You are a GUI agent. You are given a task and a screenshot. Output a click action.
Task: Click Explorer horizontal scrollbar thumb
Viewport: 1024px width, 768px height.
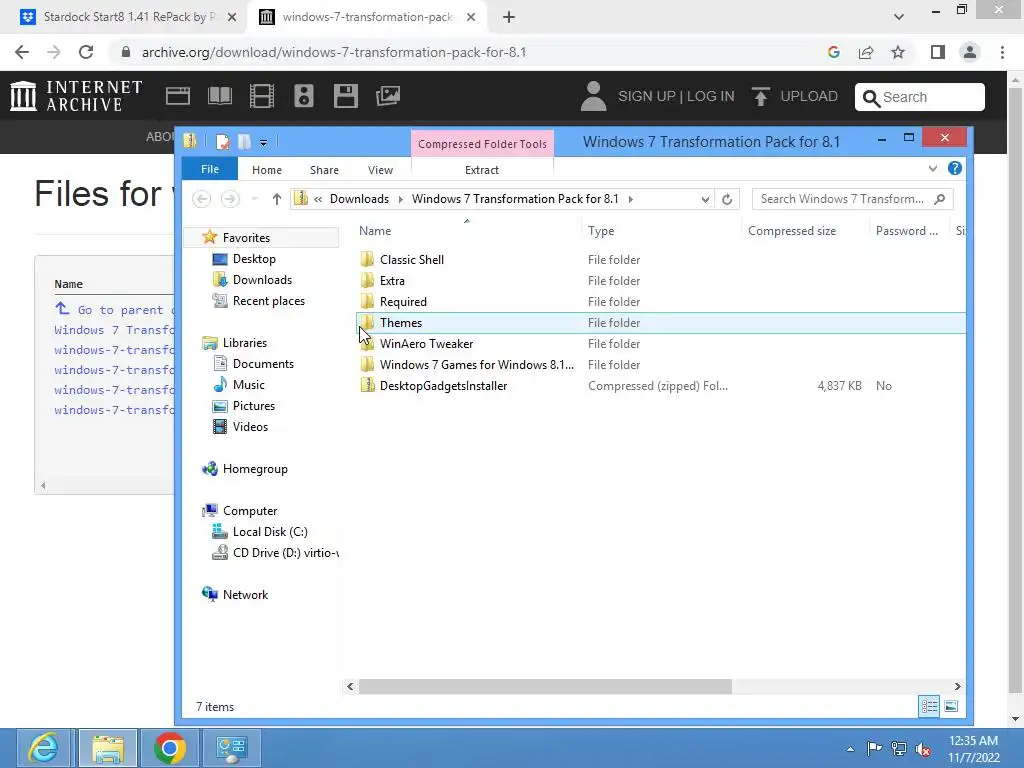click(x=545, y=686)
